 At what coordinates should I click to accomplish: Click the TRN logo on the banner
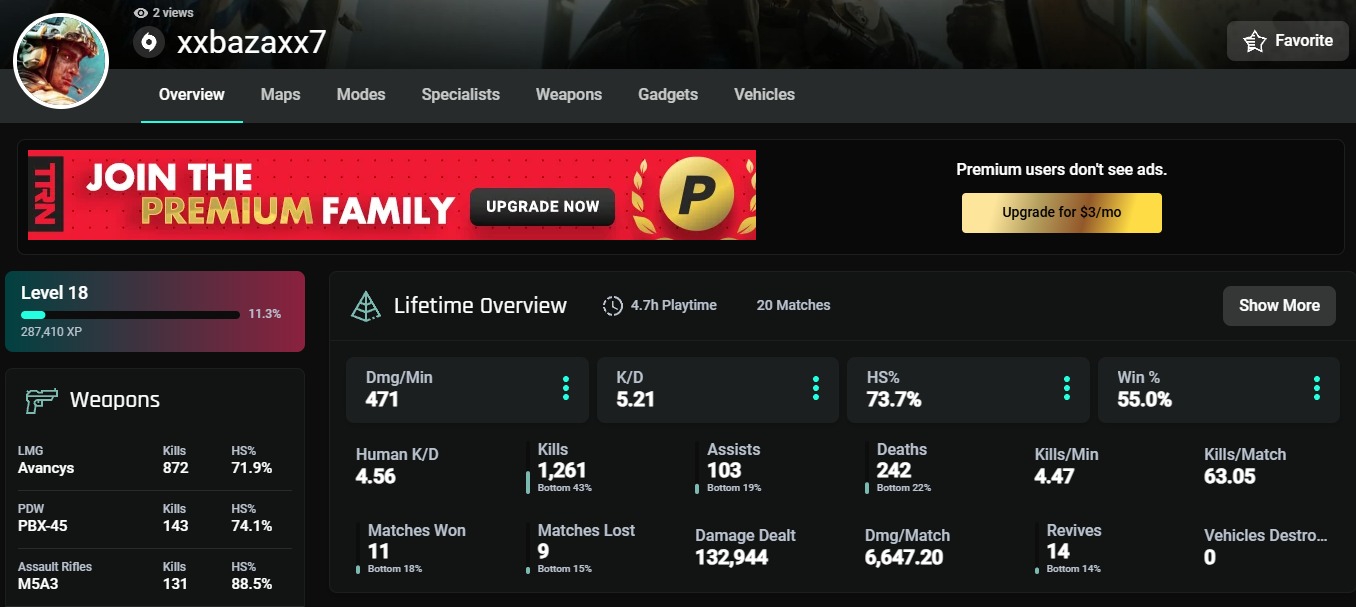(x=46, y=195)
